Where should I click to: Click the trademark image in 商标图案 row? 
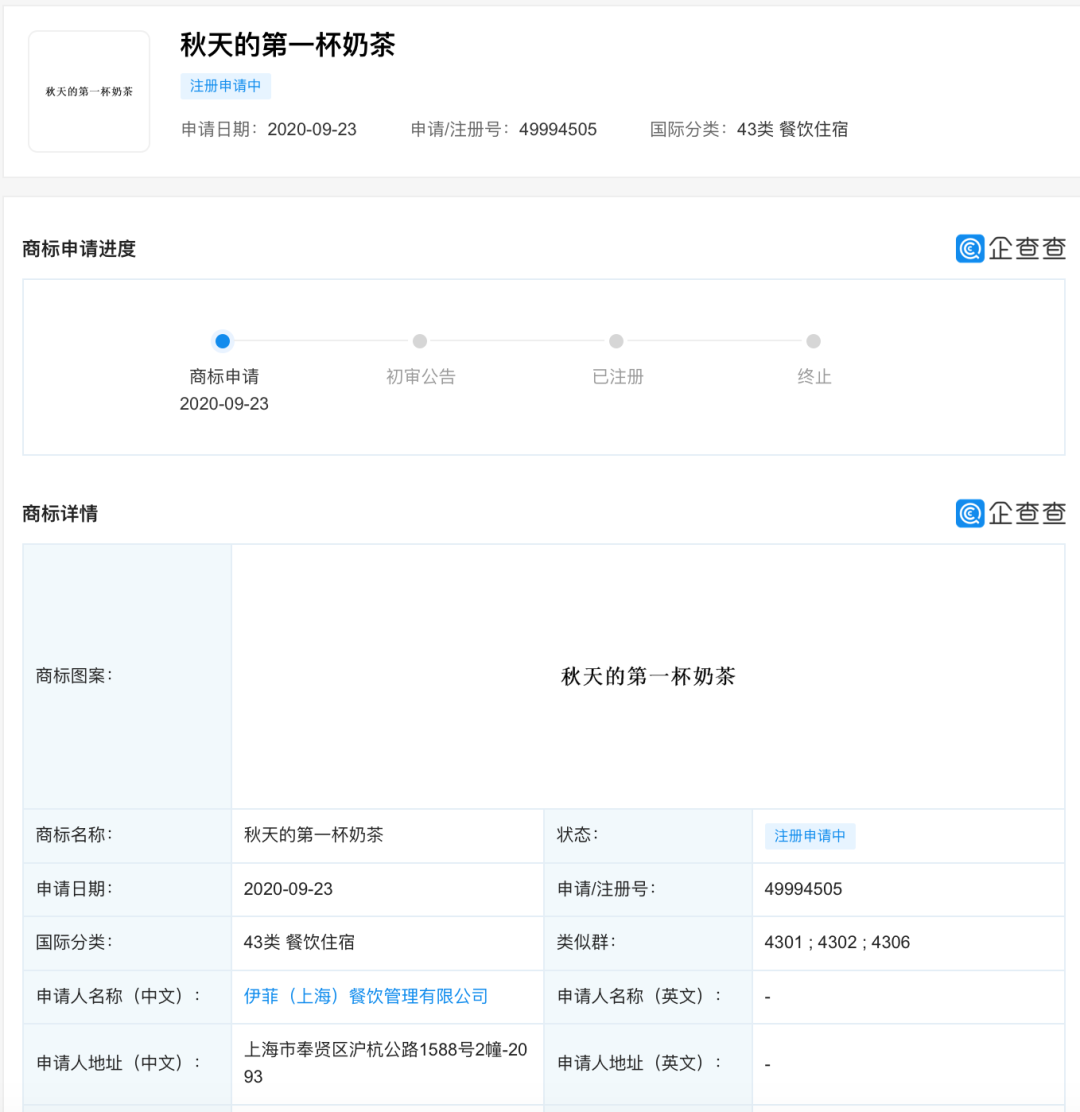pos(648,677)
